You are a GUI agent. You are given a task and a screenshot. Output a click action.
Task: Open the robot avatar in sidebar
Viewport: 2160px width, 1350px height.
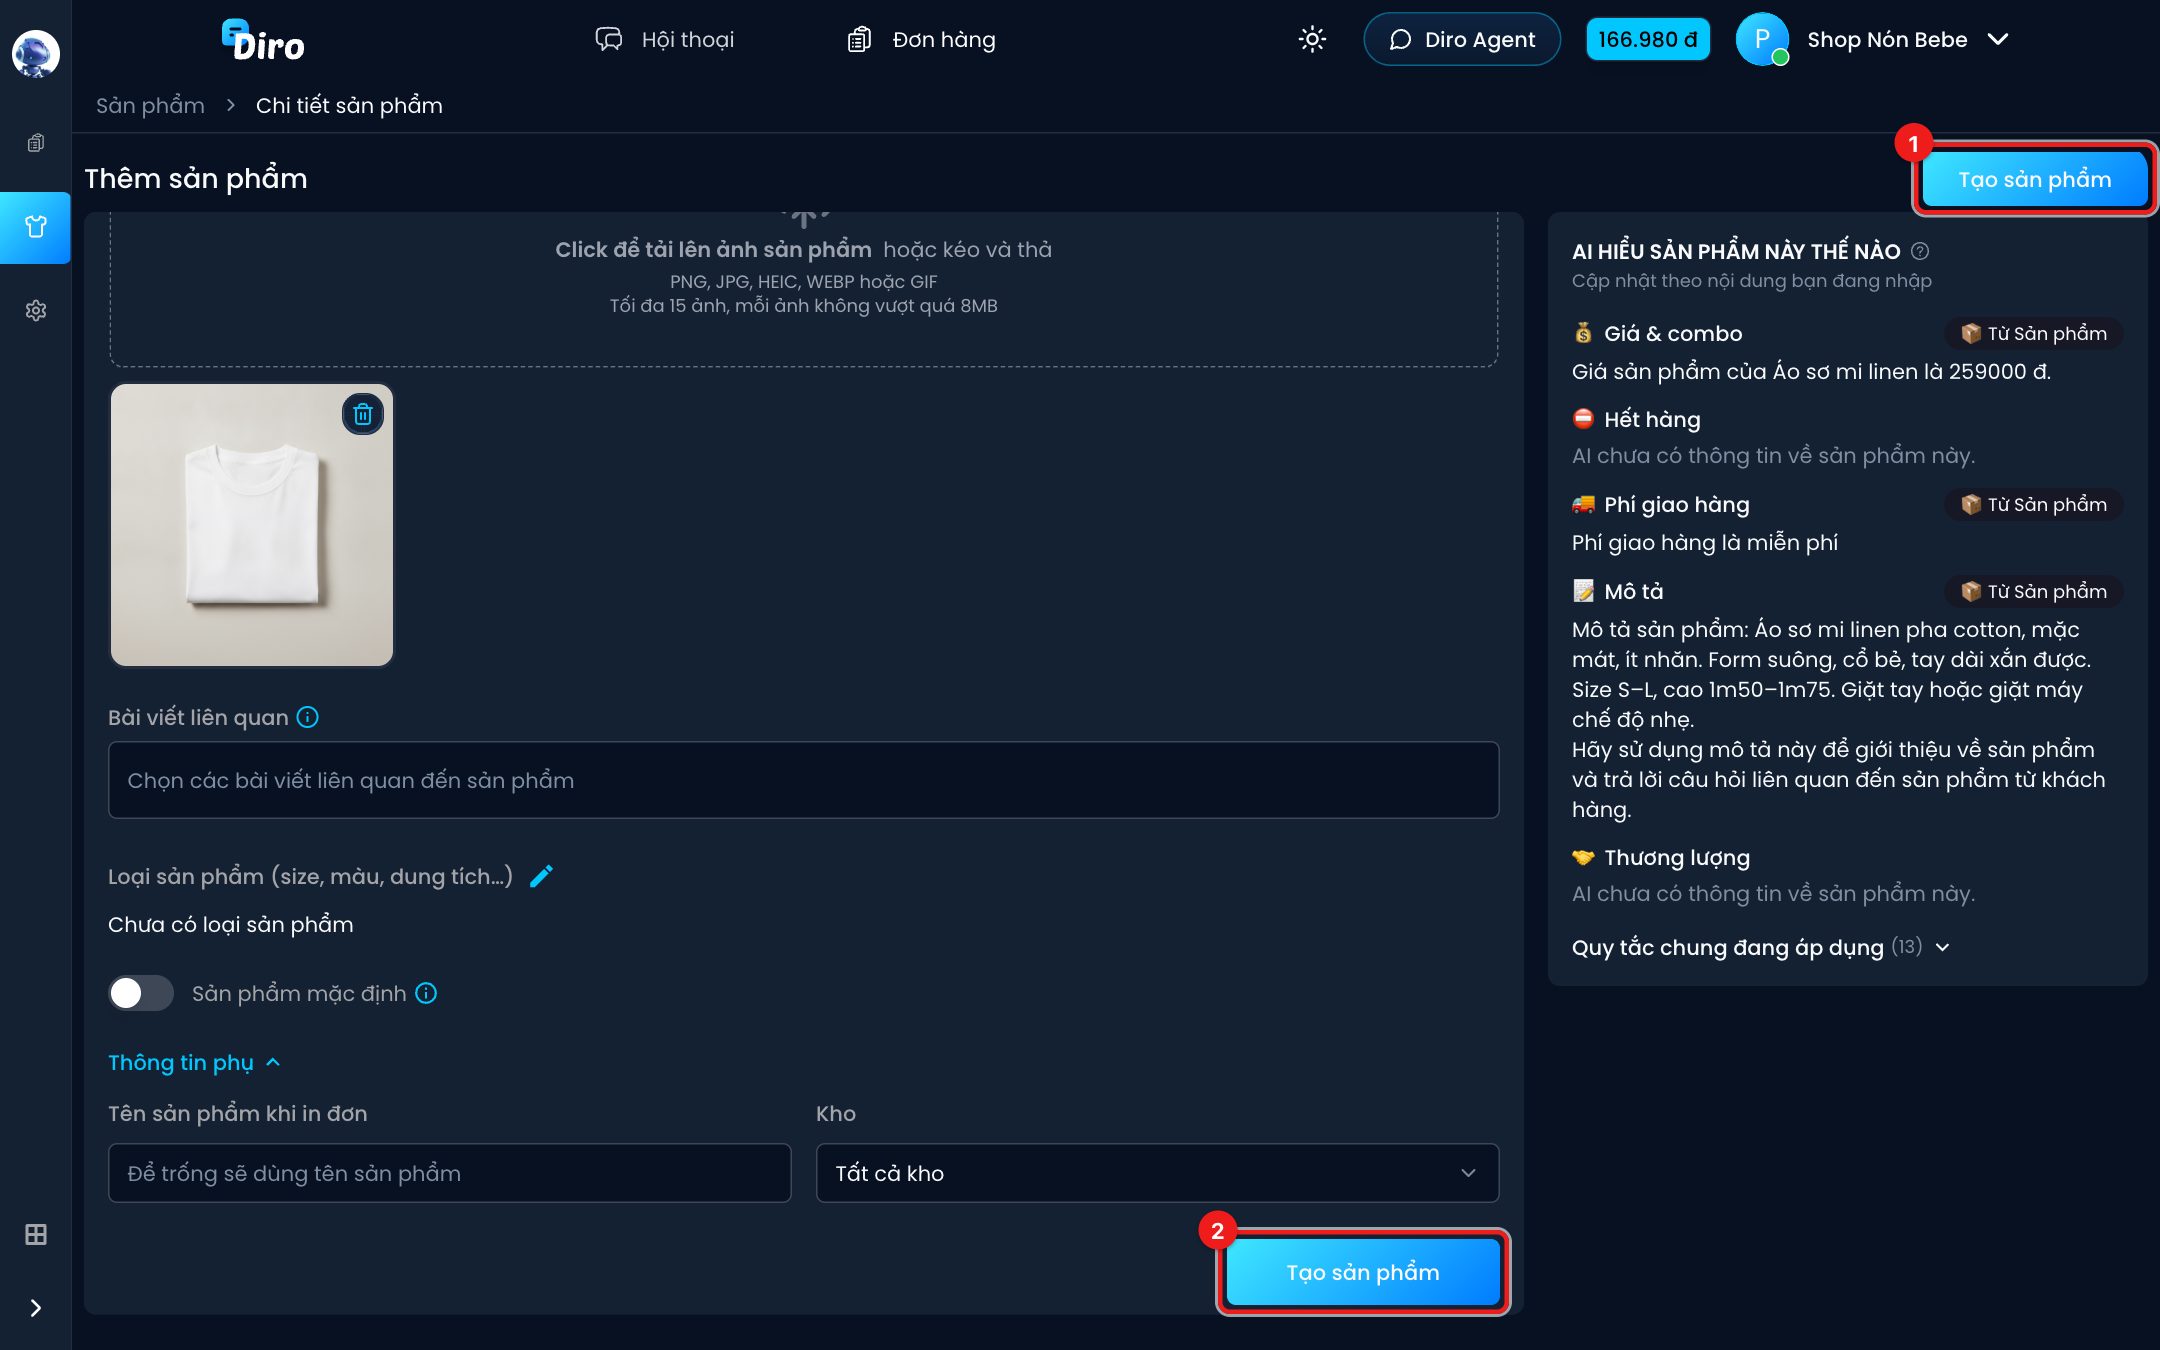[35, 53]
